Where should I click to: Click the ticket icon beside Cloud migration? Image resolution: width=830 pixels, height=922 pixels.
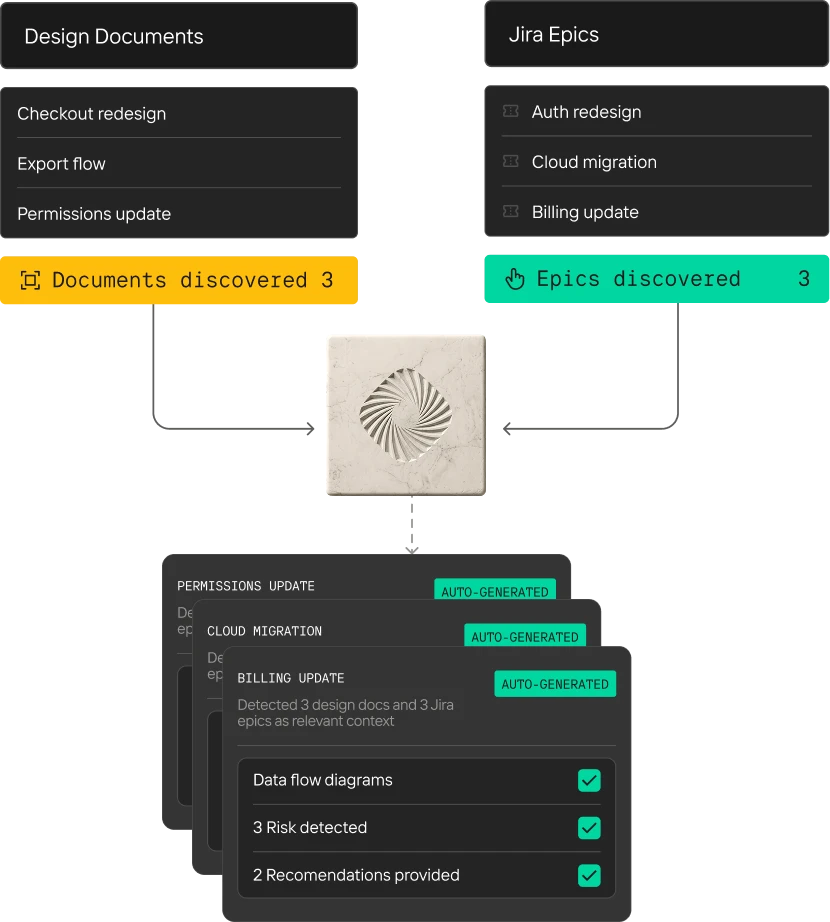coord(511,161)
